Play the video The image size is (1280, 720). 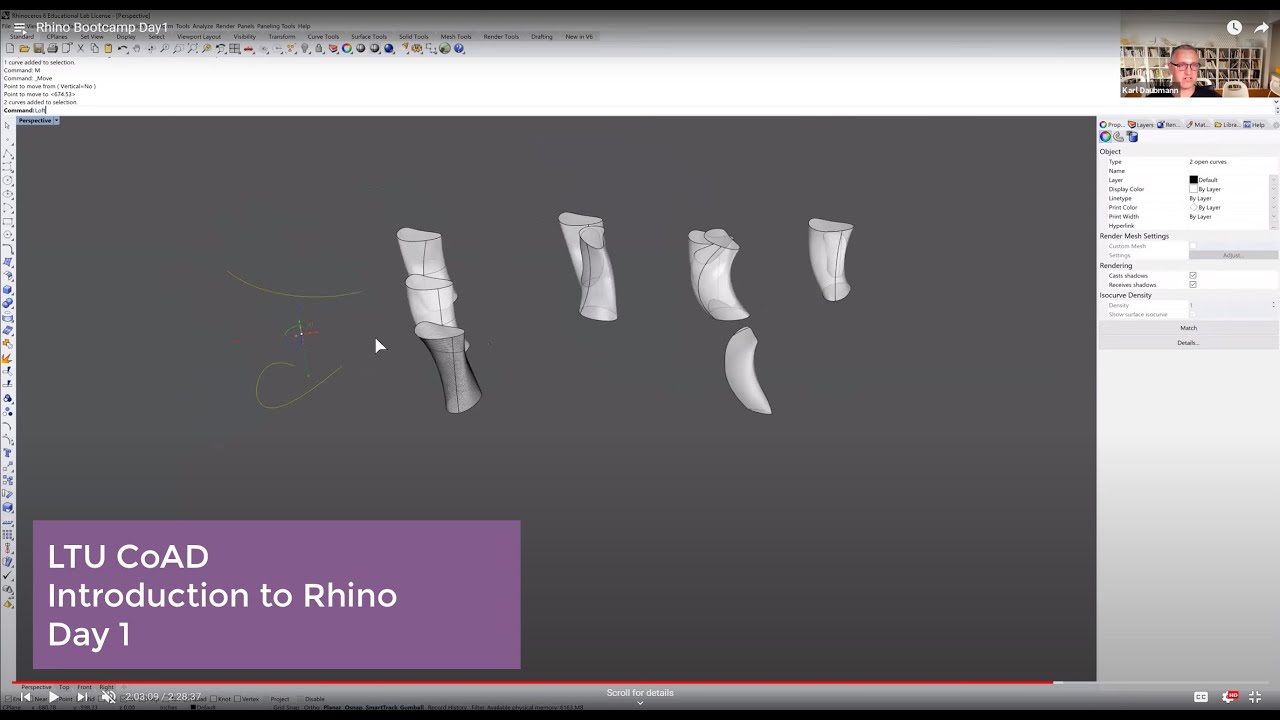(x=54, y=697)
